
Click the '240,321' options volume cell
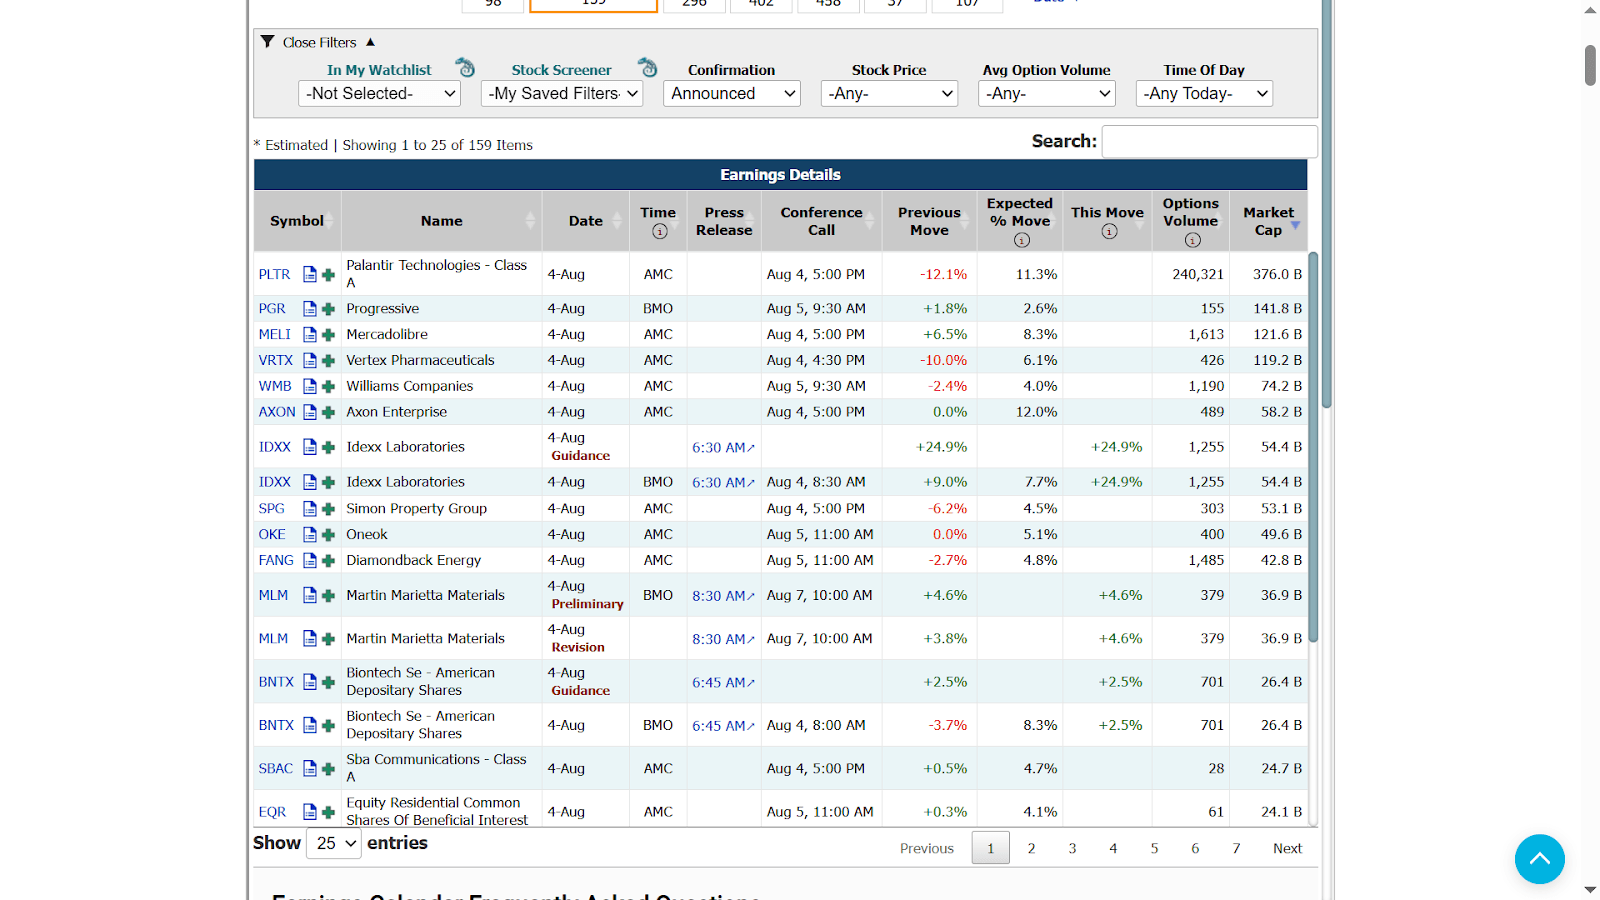[1198, 274]
